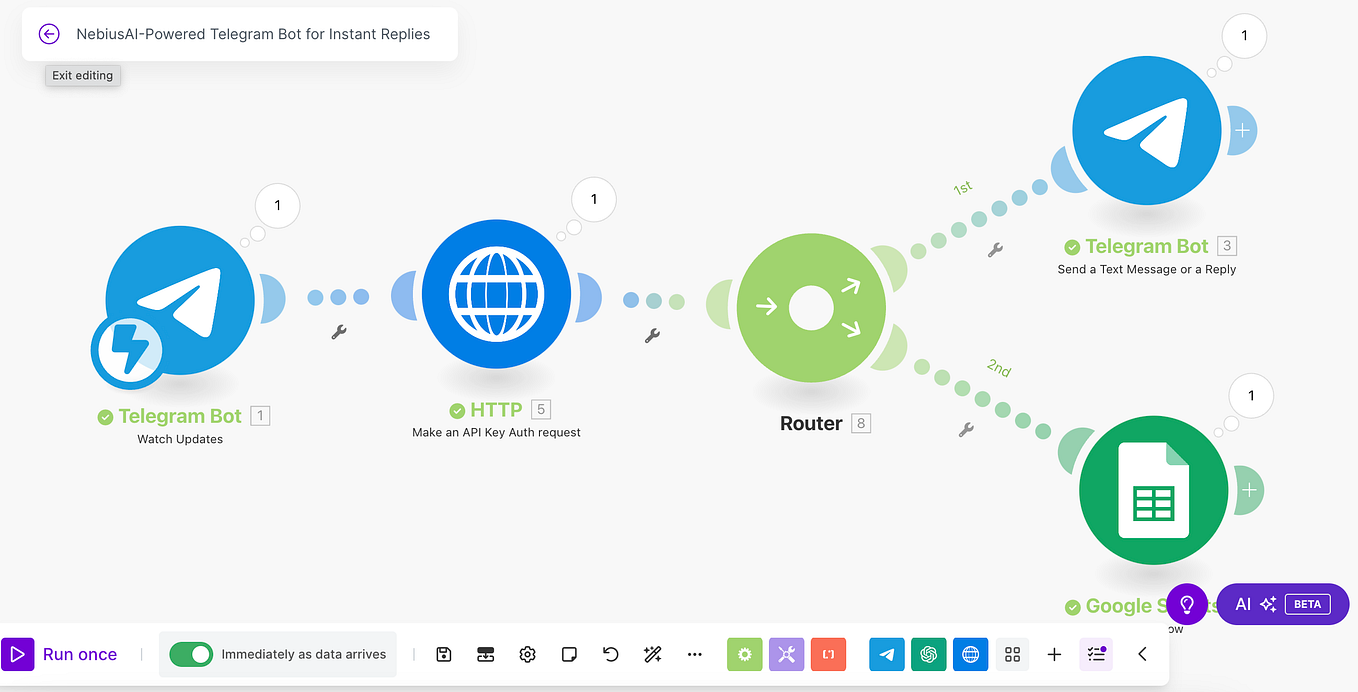Open the purple Tools icon in the toolbar
1358x692 pixels.
pos(786,654)
